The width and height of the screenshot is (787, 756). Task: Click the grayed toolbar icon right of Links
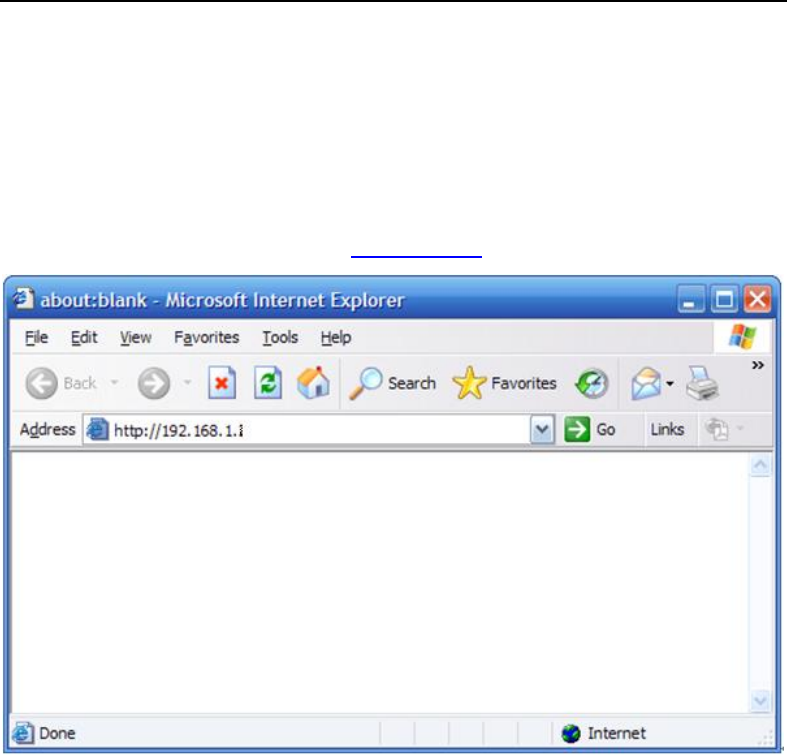[717, 430]
